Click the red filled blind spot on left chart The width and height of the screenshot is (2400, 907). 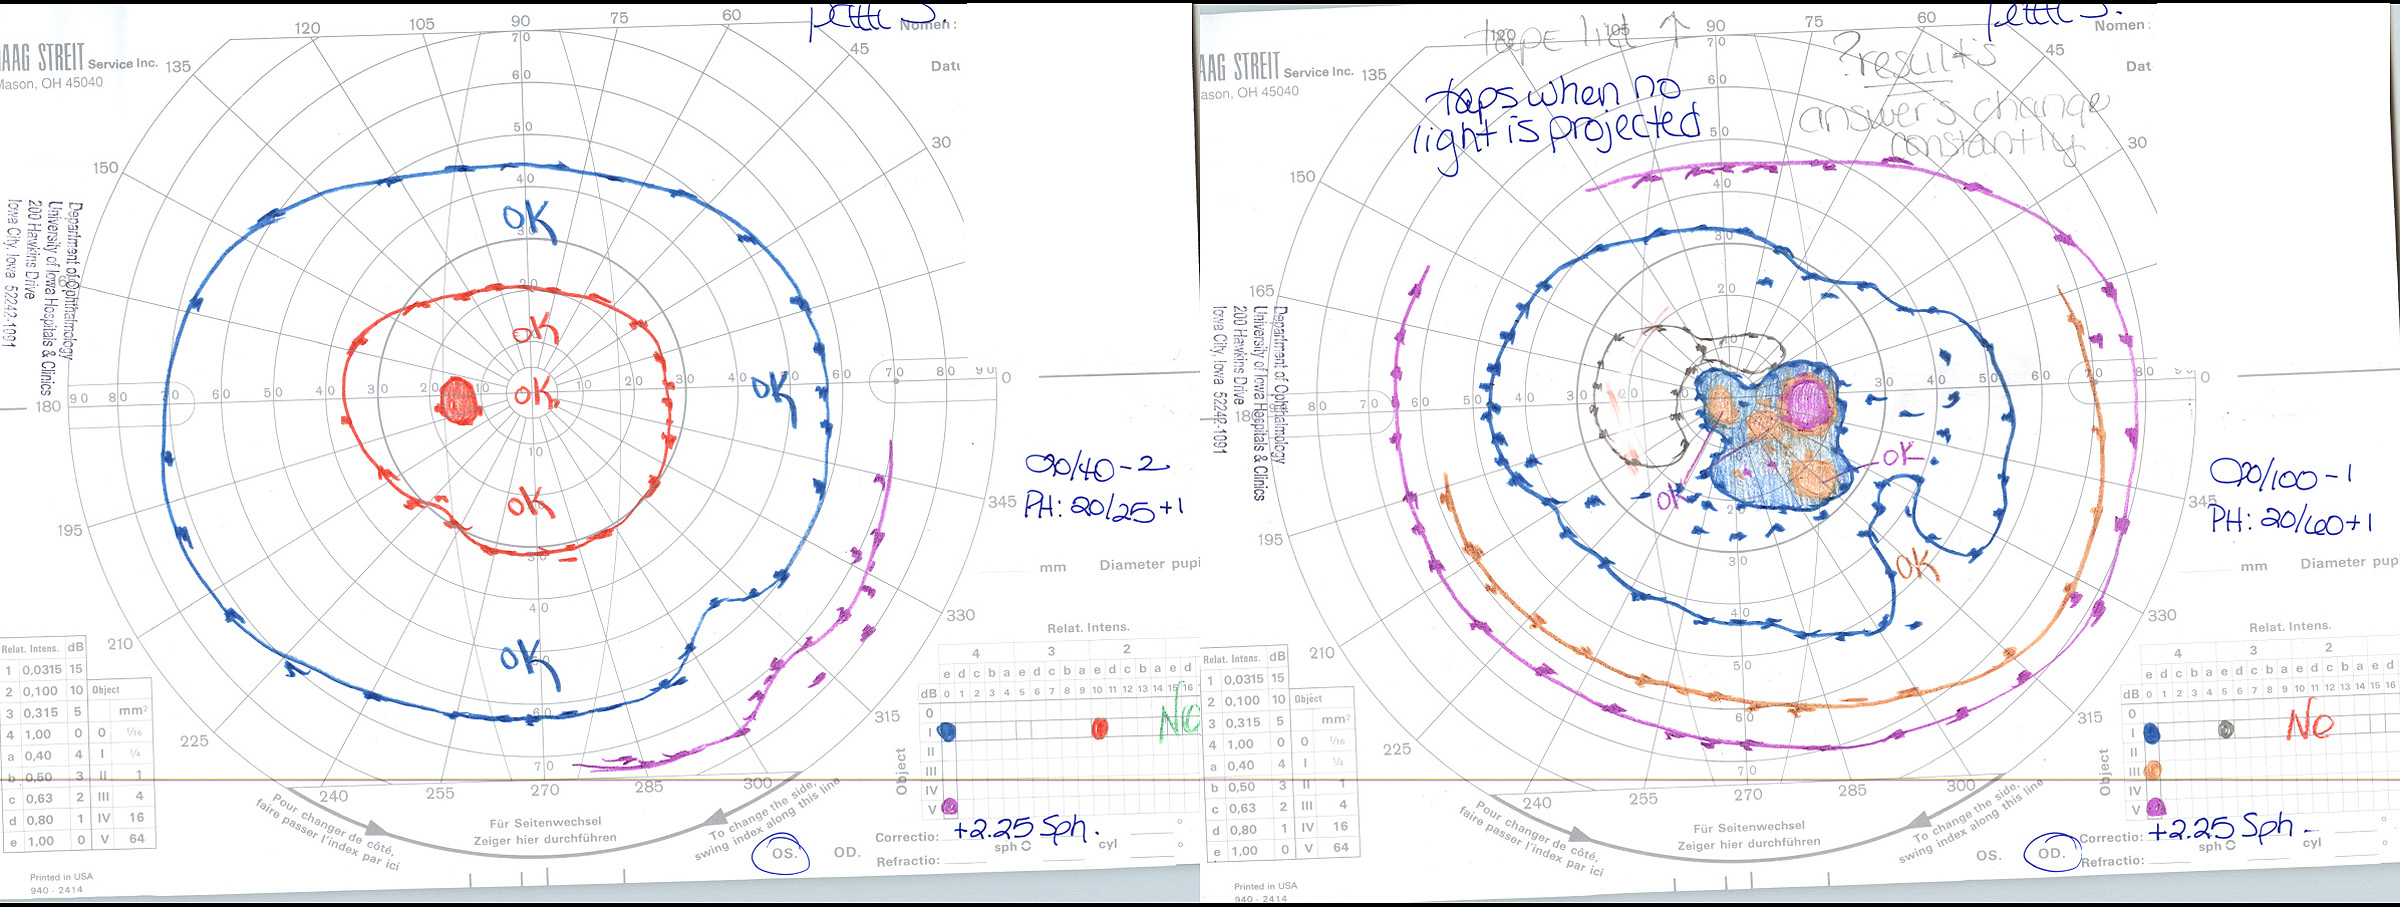459,401
